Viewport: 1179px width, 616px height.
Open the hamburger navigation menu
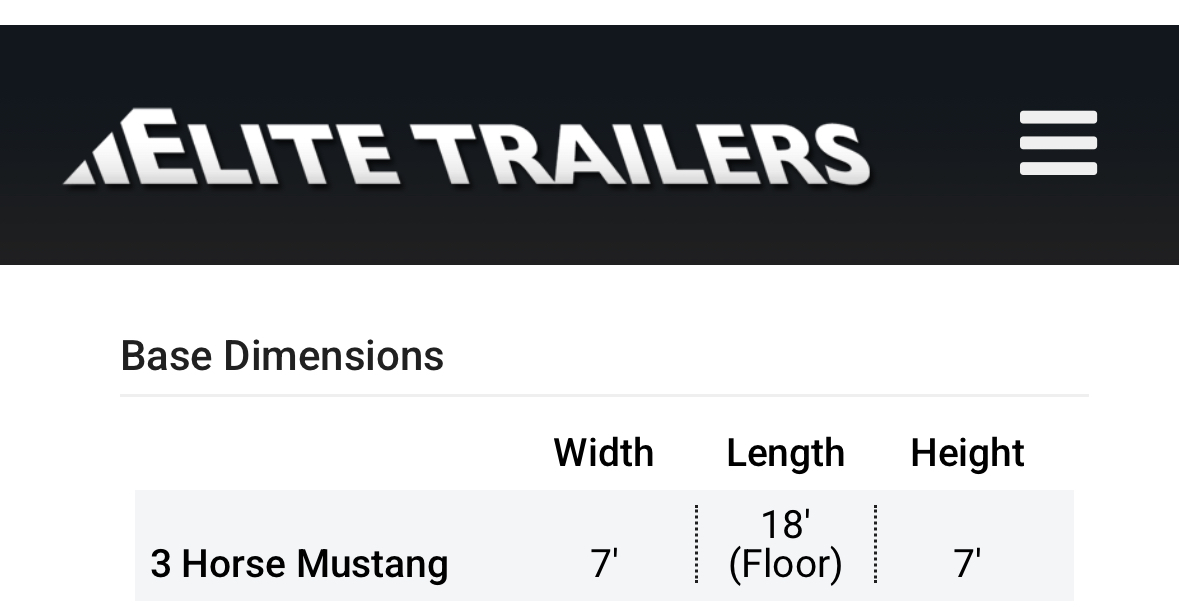click(1058, 143)
